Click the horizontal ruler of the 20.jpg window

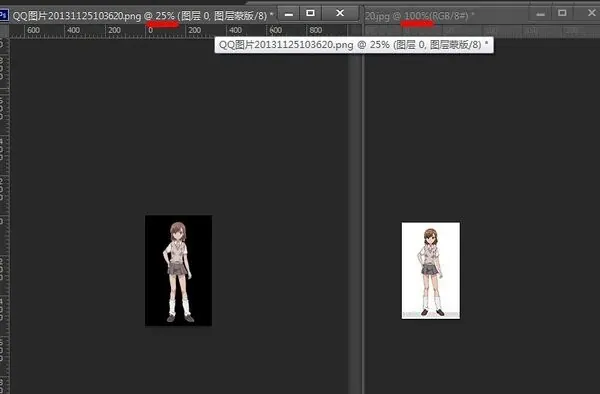(482, 31)
